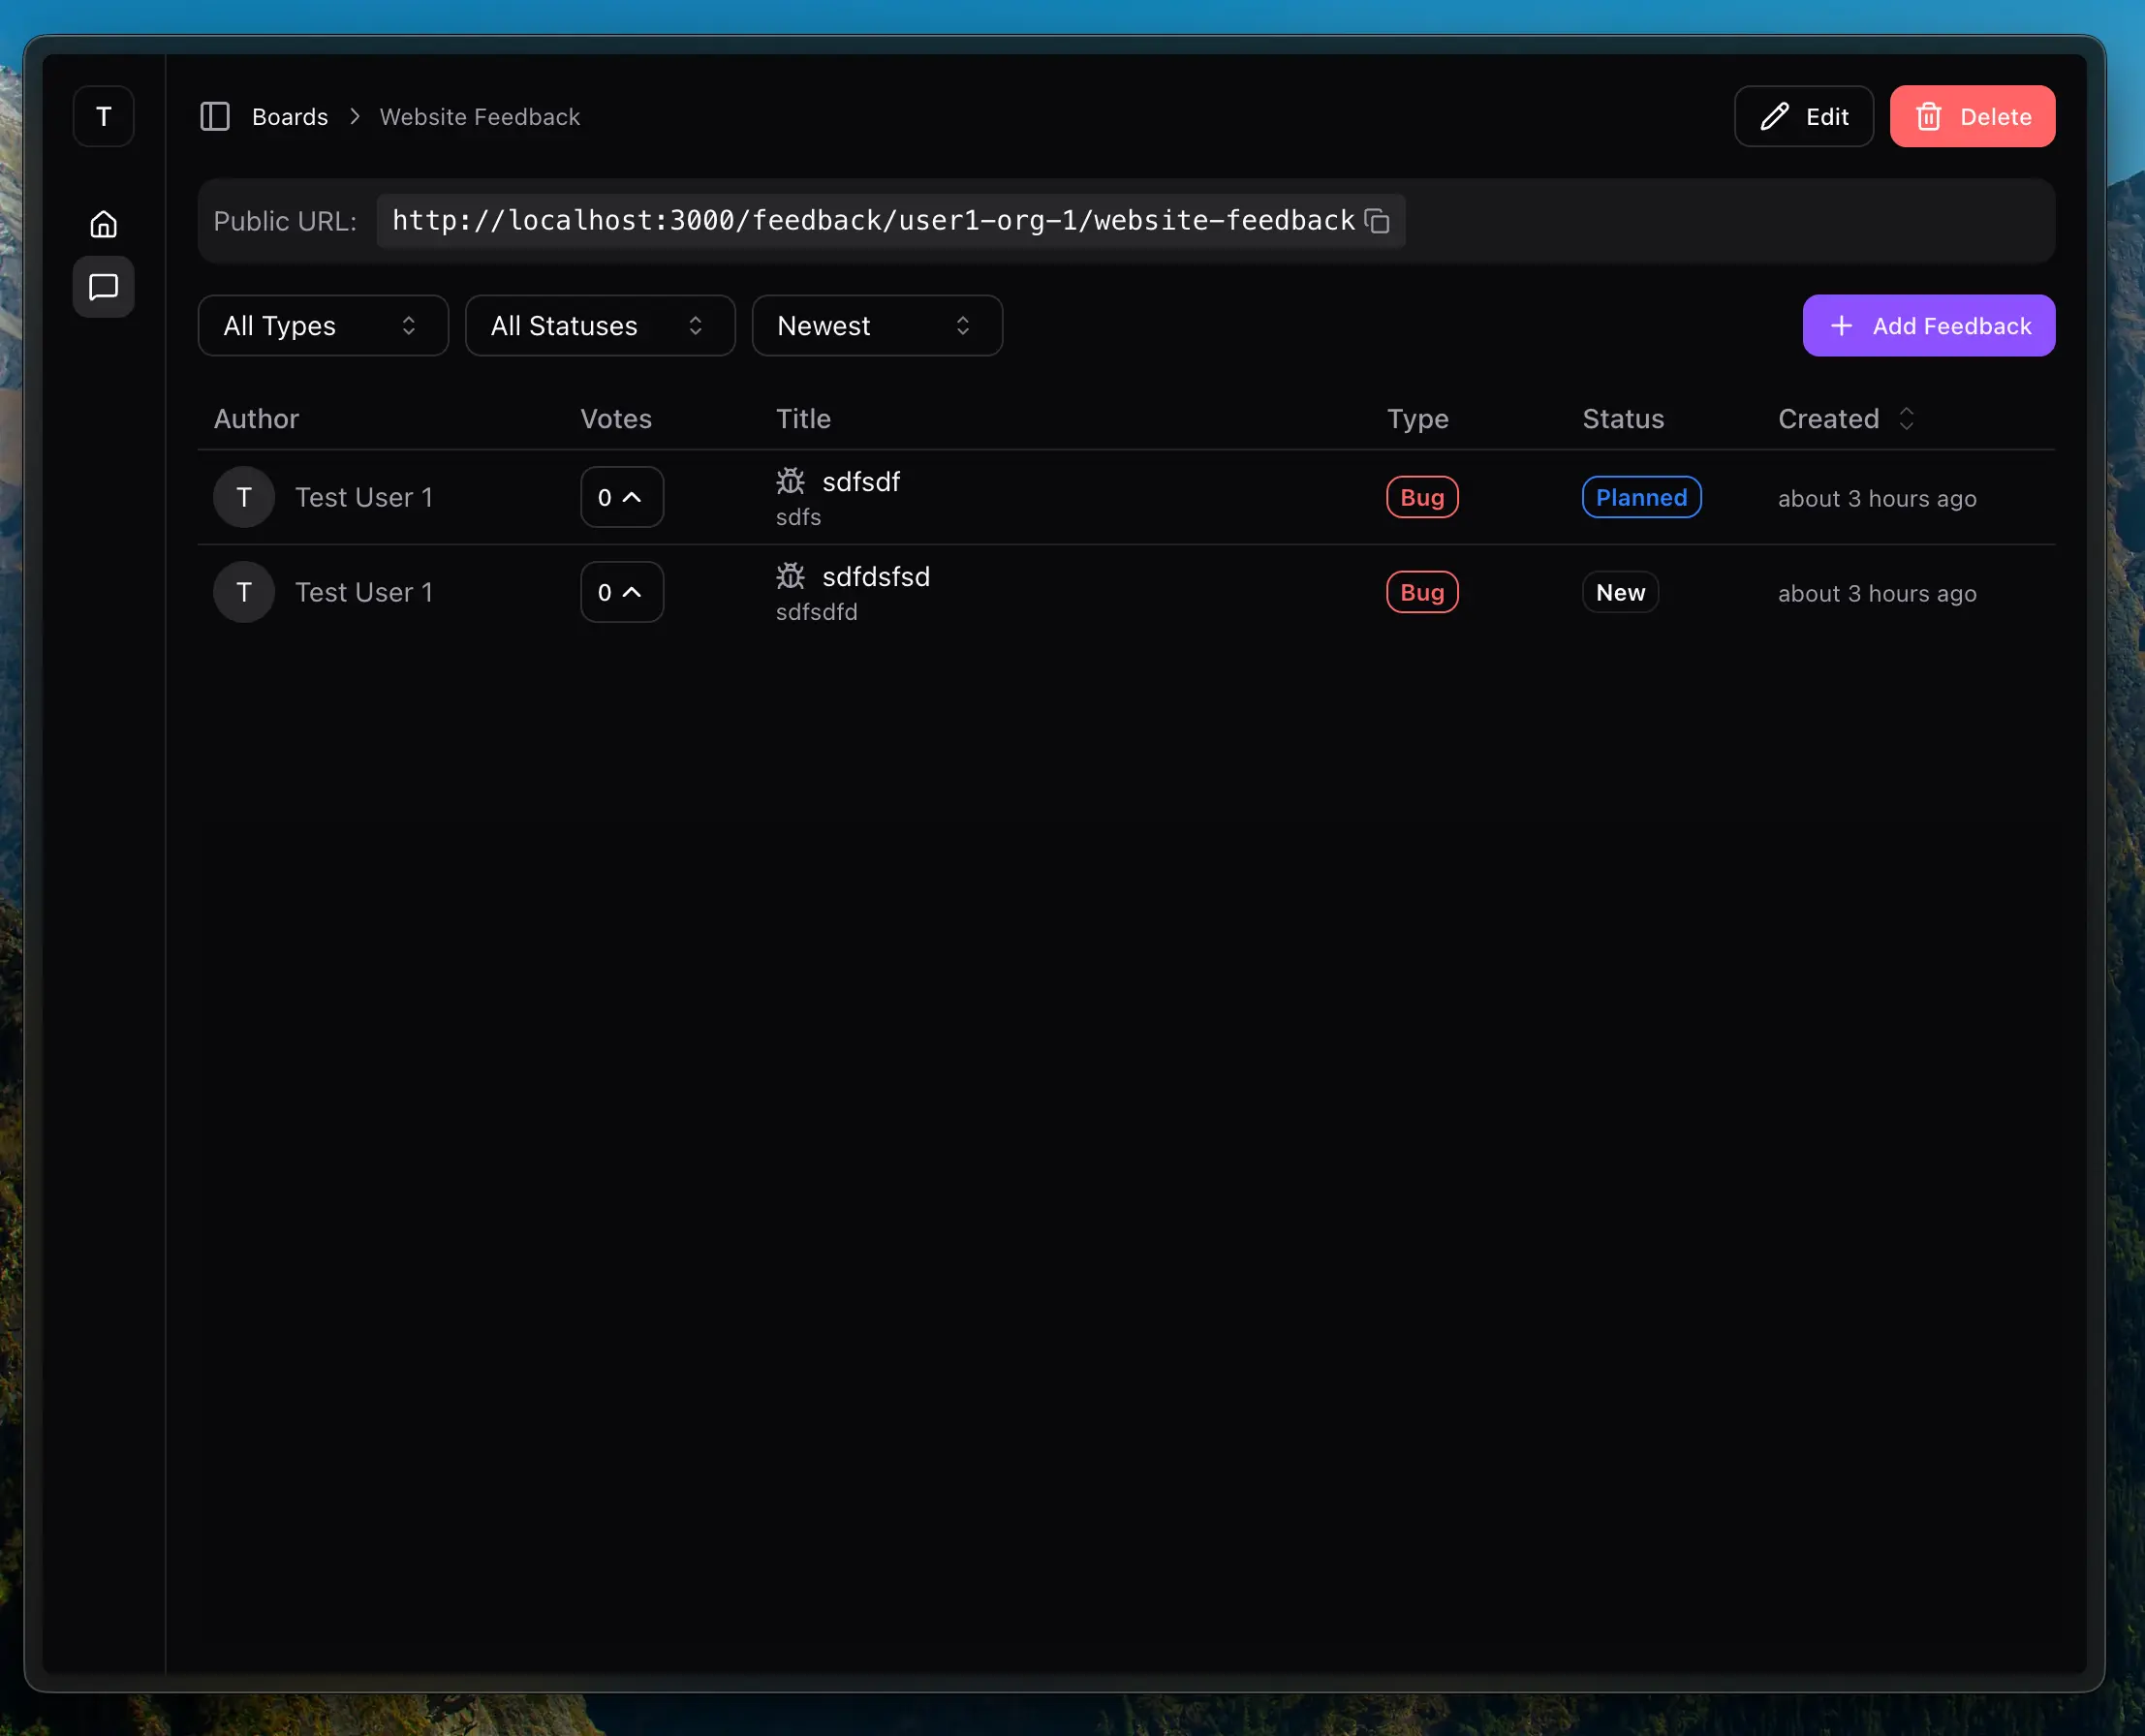Toggle the sidebar panel icon
The width and height of the screenshot is (2145, 1736).
coord(215,117)
